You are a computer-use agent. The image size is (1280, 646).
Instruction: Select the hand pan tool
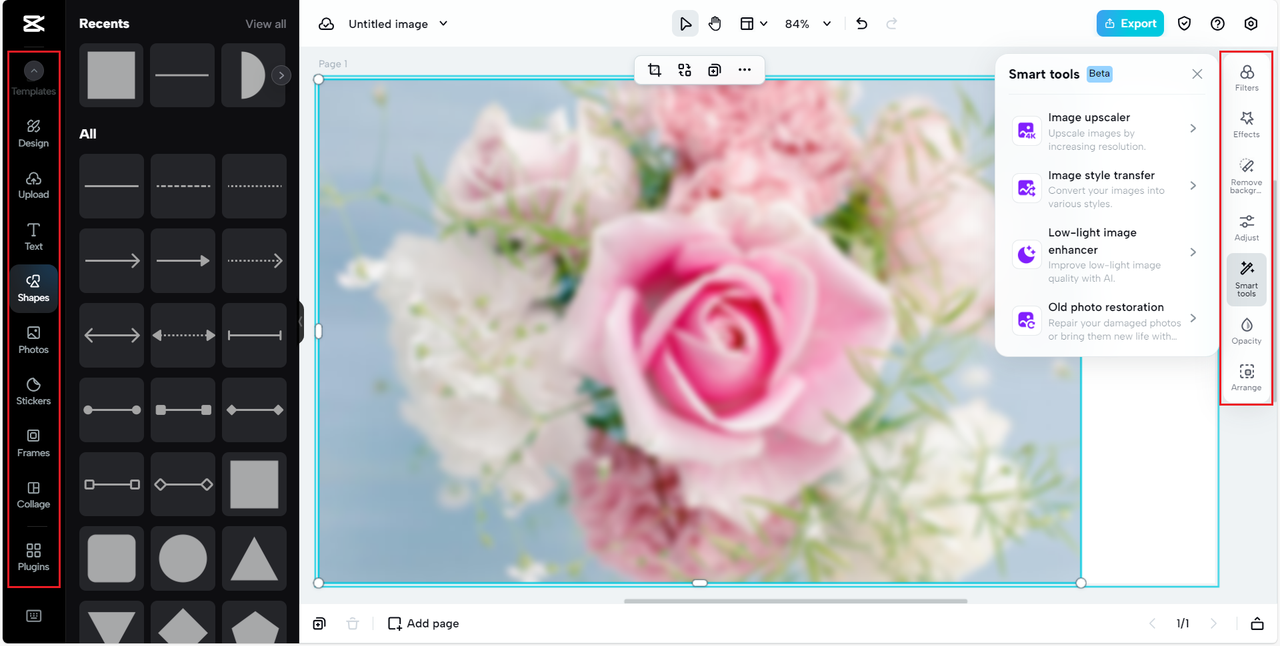[x=715, y=24]
